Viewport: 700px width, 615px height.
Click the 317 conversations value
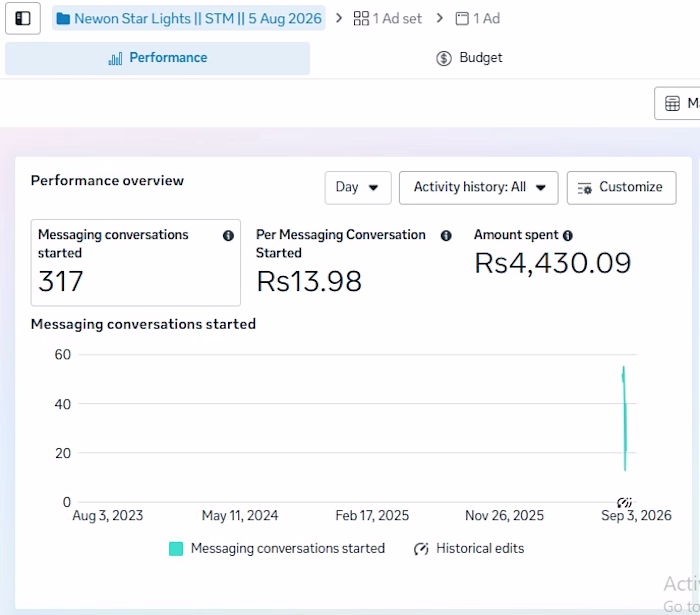(61, 281)
